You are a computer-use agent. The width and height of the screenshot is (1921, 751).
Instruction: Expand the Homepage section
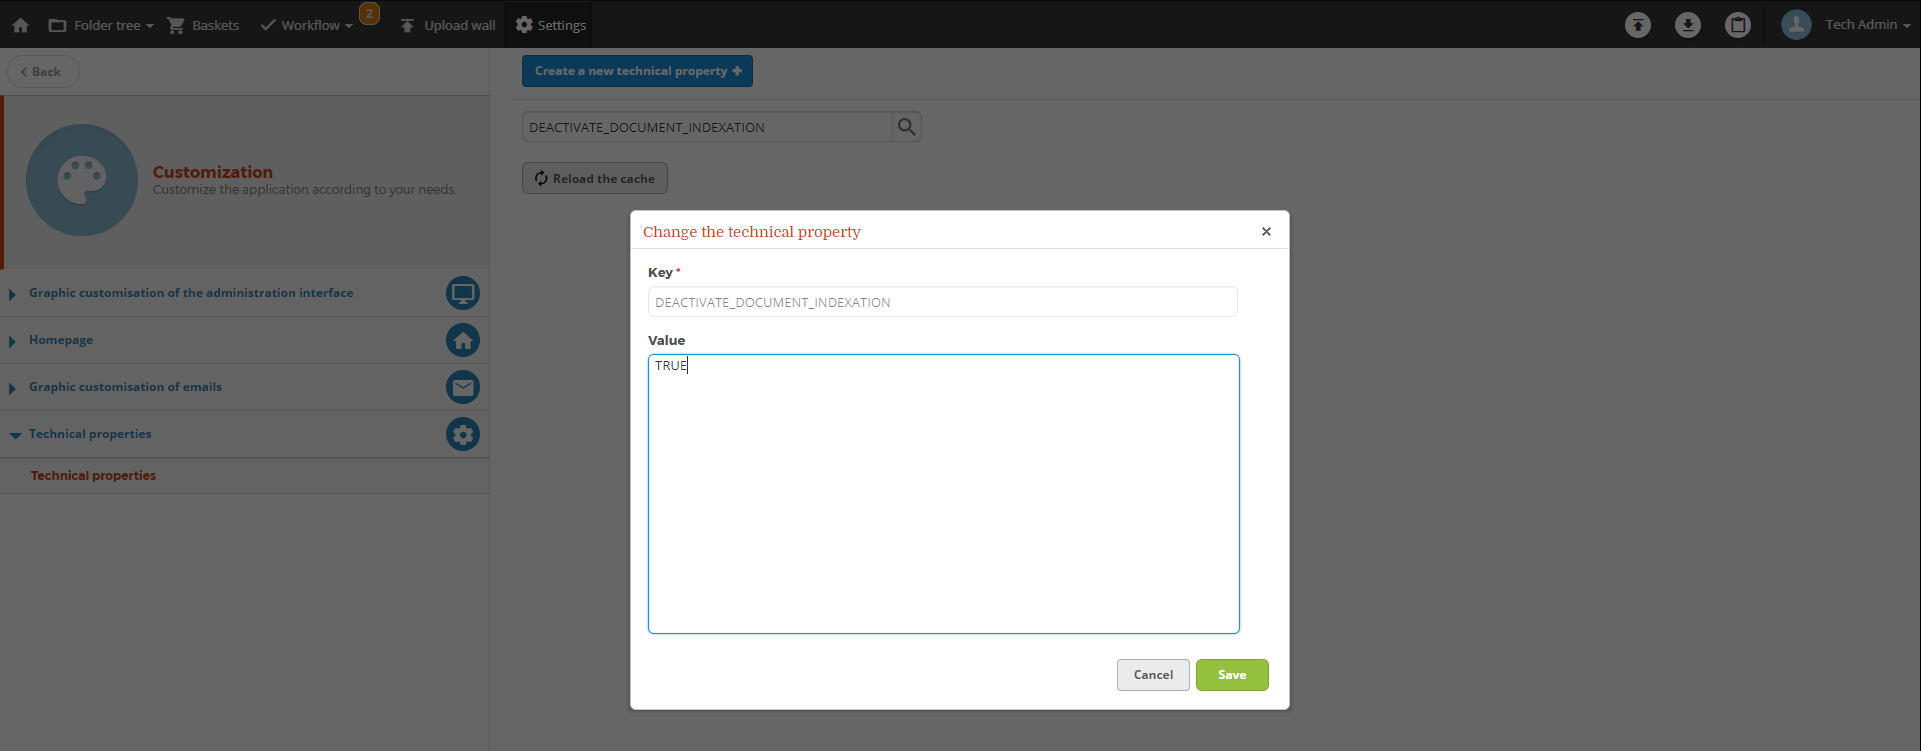tap(61, 340)
